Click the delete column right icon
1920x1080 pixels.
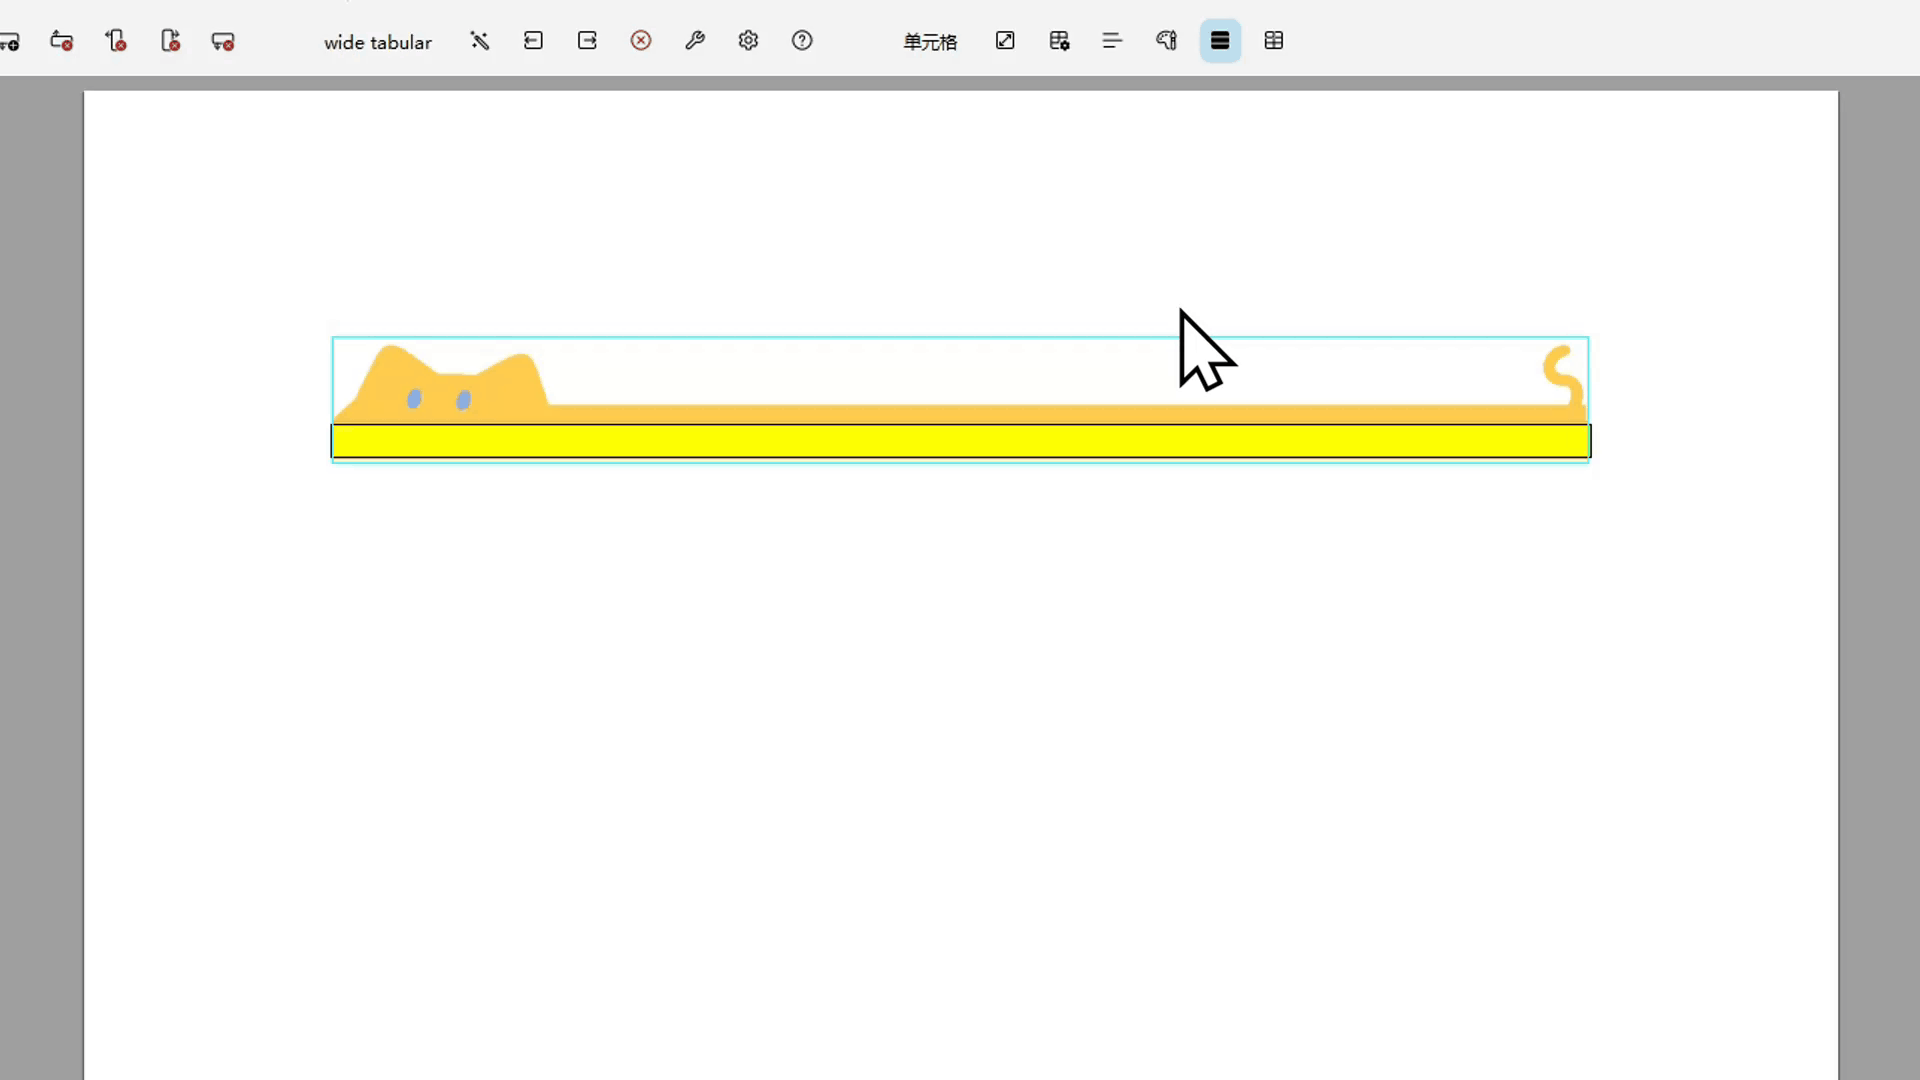coord(170,41)
